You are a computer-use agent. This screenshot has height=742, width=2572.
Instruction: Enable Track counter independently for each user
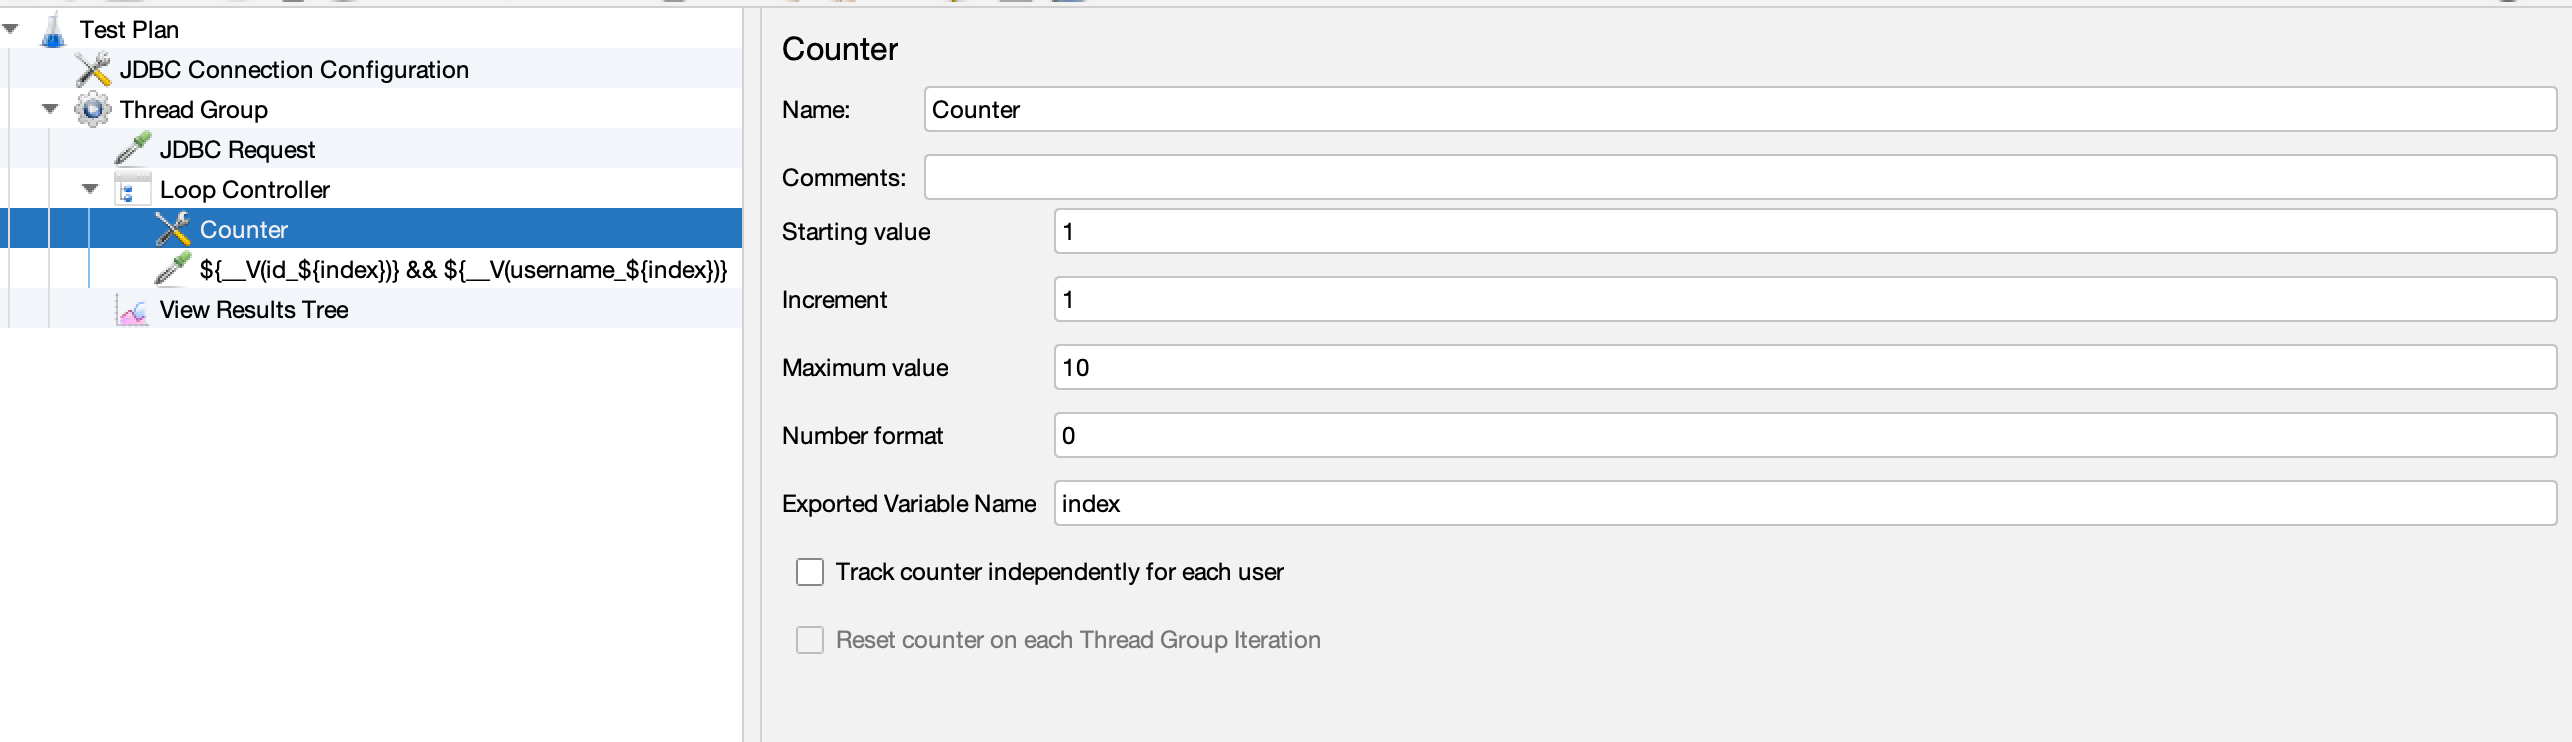tap(810, 572)
